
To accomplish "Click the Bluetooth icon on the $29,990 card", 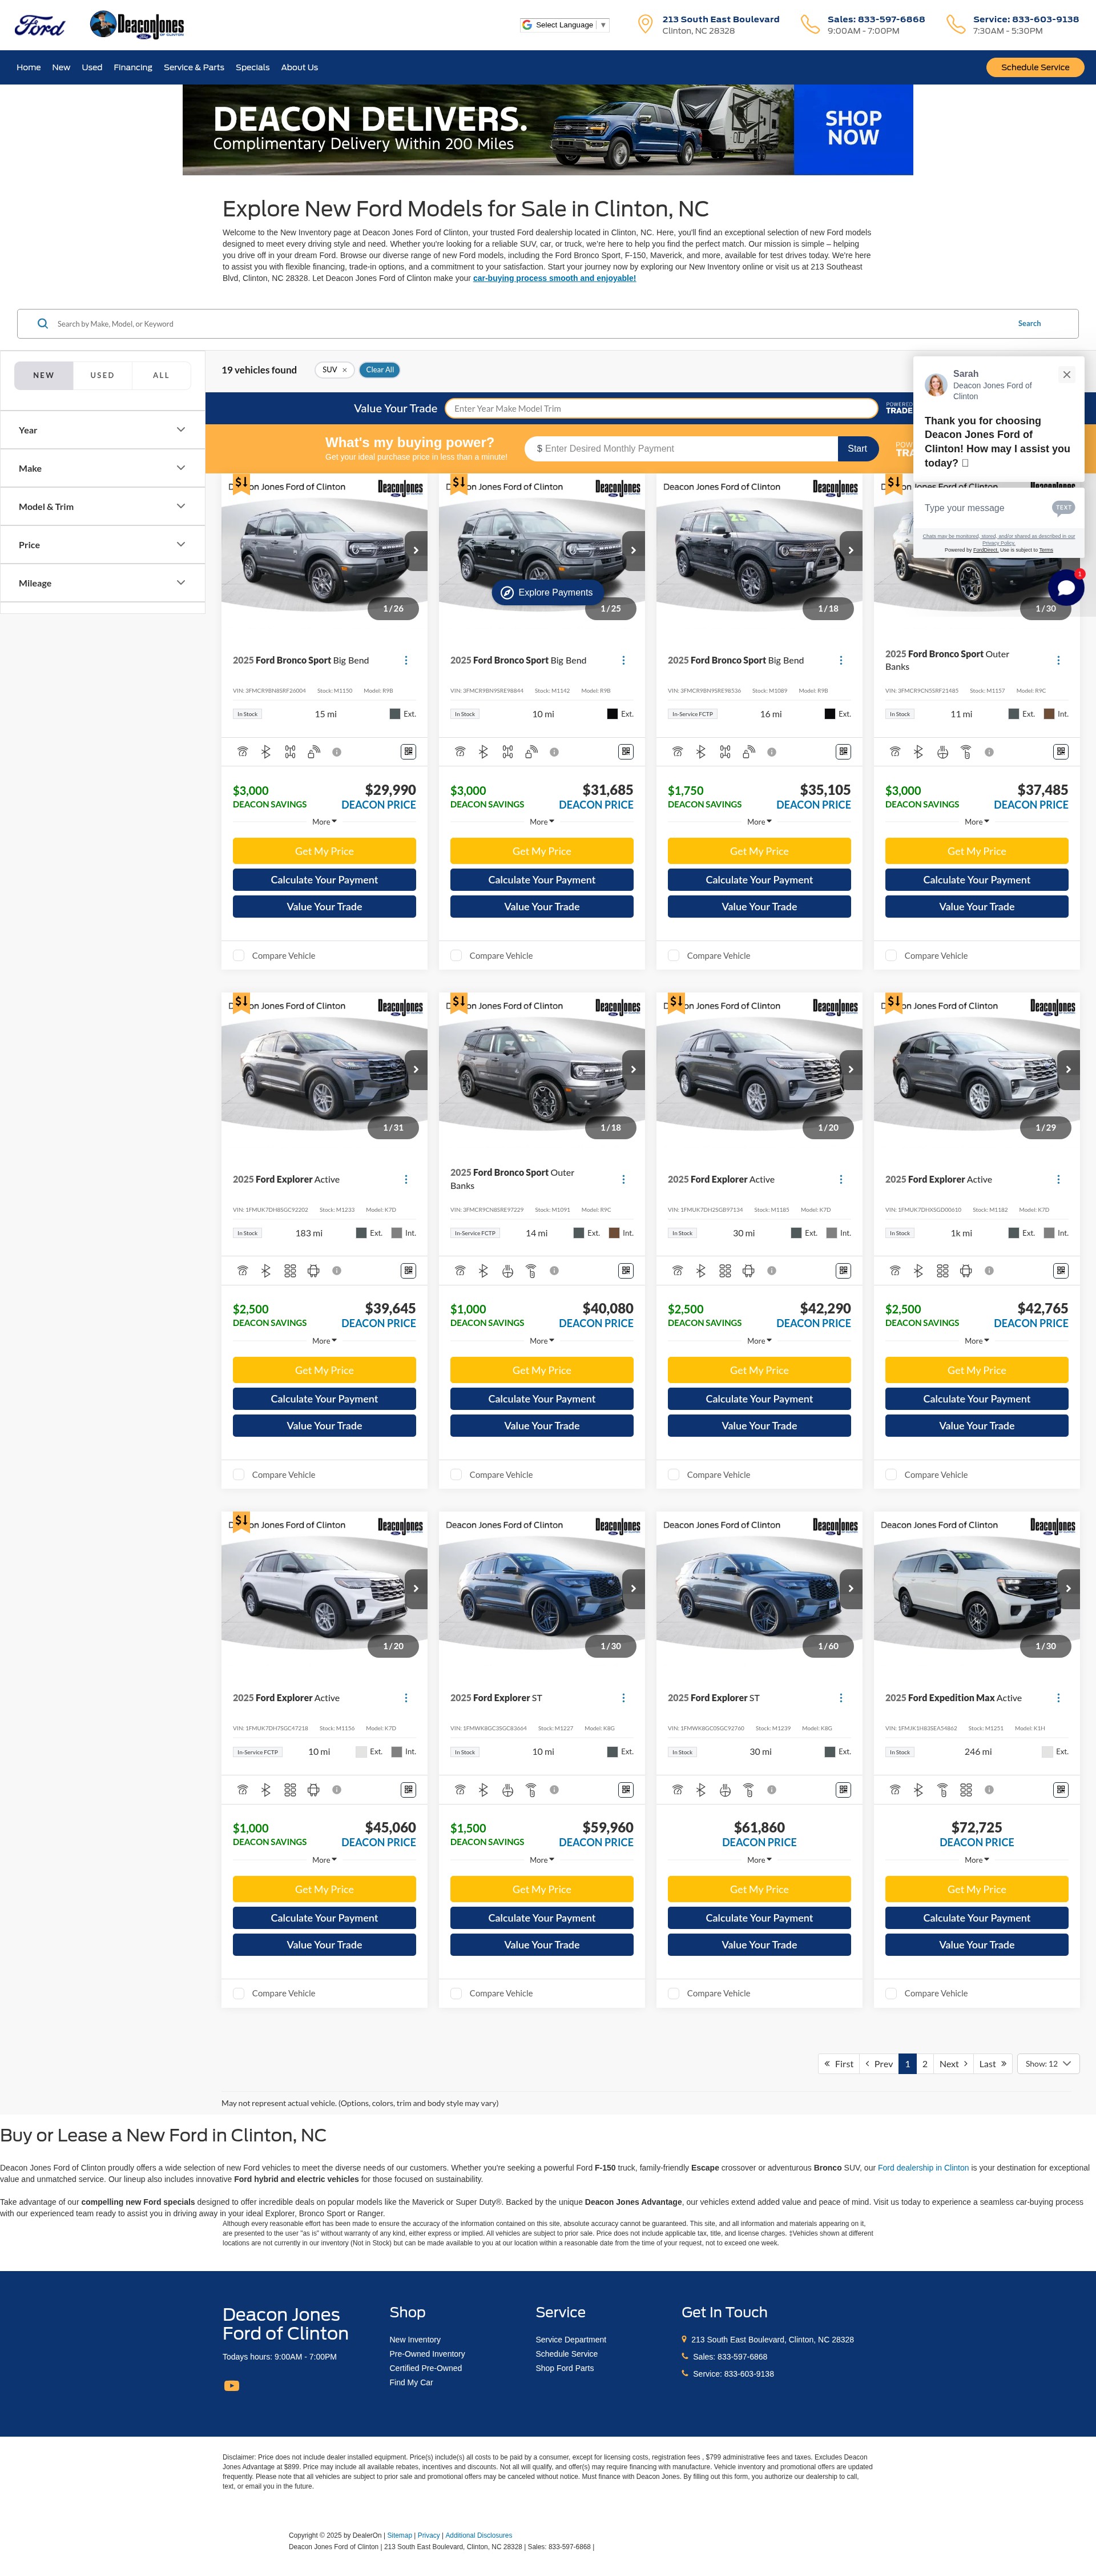I will tap(266, 752).
